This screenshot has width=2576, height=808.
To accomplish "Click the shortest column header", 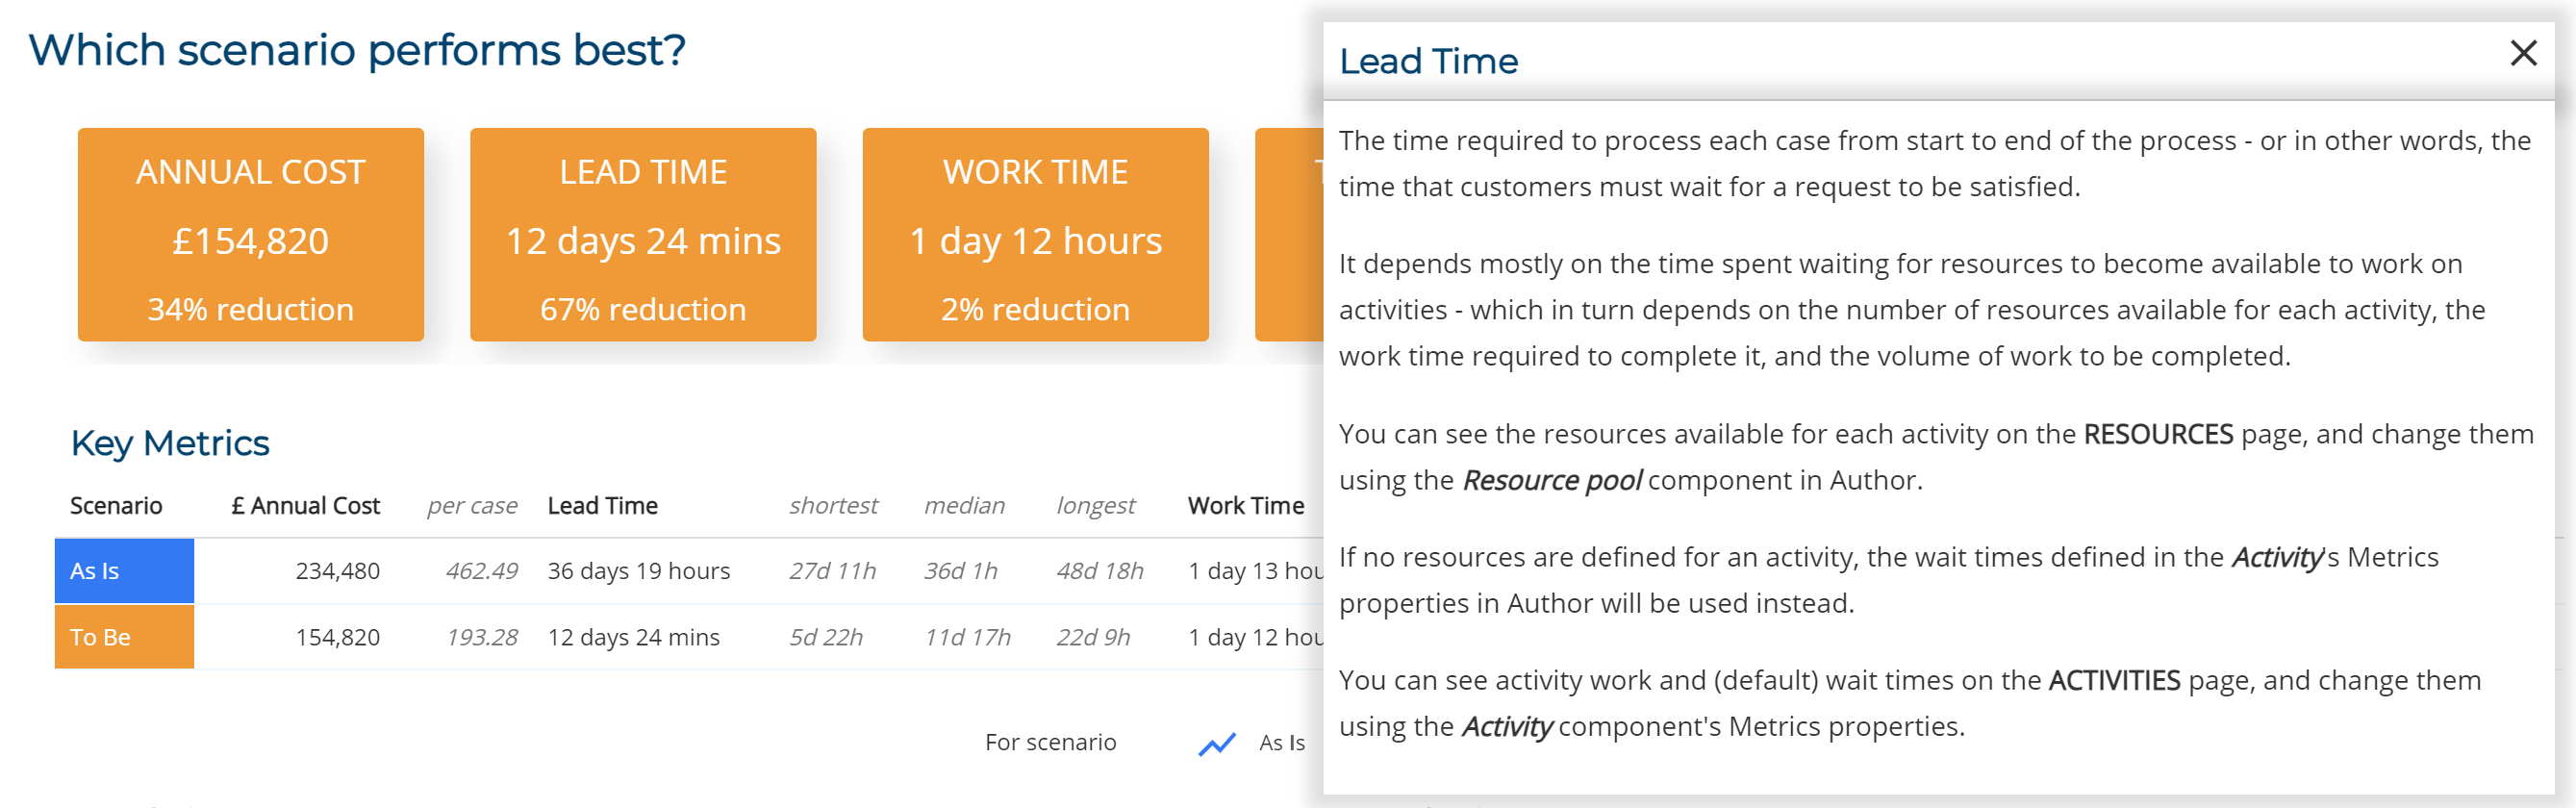I will point(833,505).
